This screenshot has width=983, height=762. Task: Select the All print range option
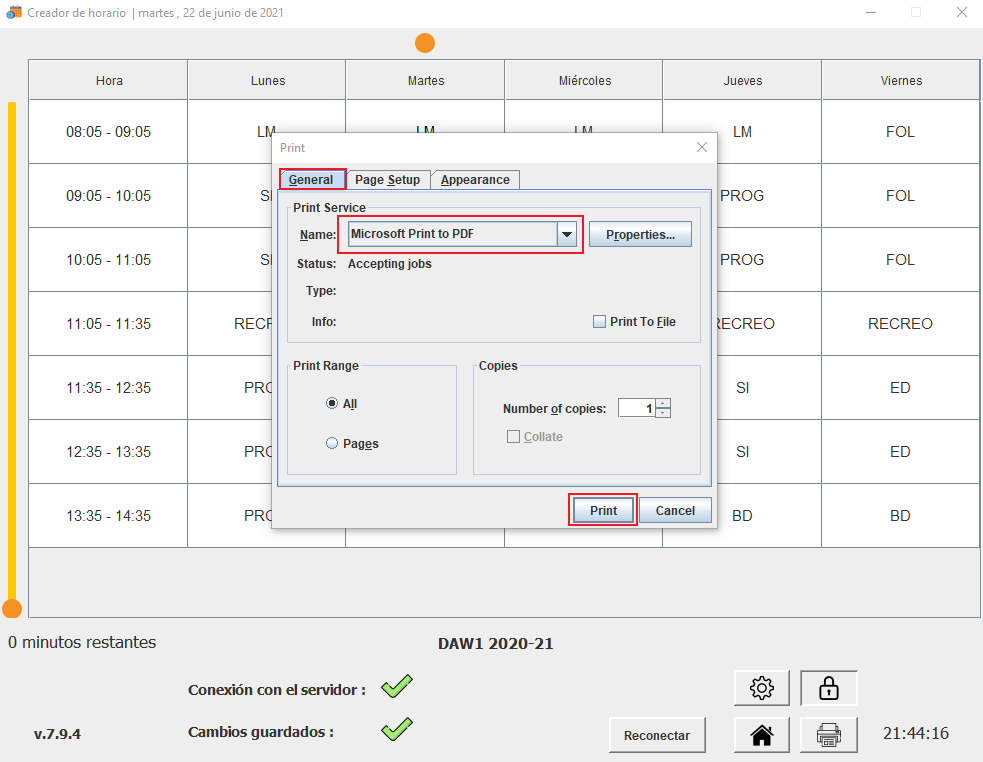(332, 404)
